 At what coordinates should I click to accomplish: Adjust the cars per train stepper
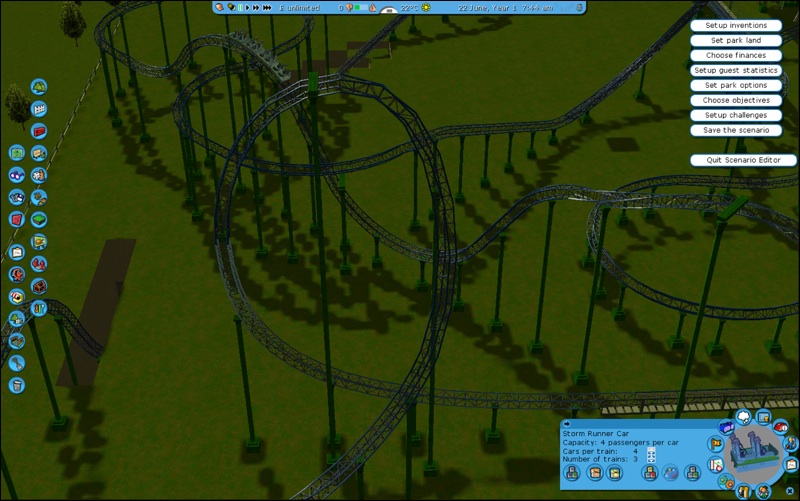(652, 452)
